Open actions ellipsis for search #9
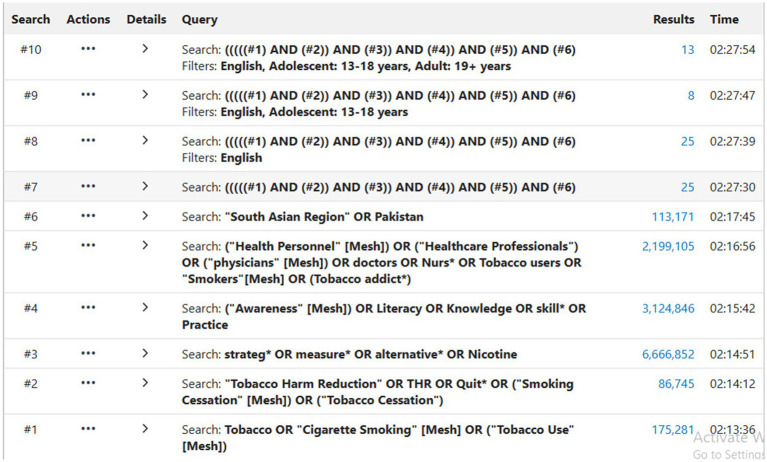The width and height of the screenshot is (767, 462). 88,94
